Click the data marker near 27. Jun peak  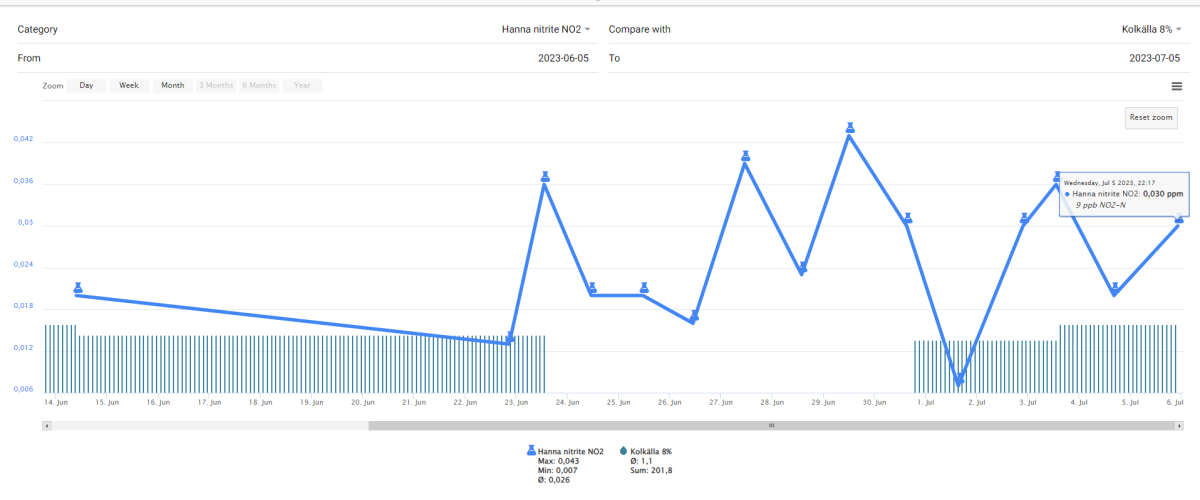(745, 156)
